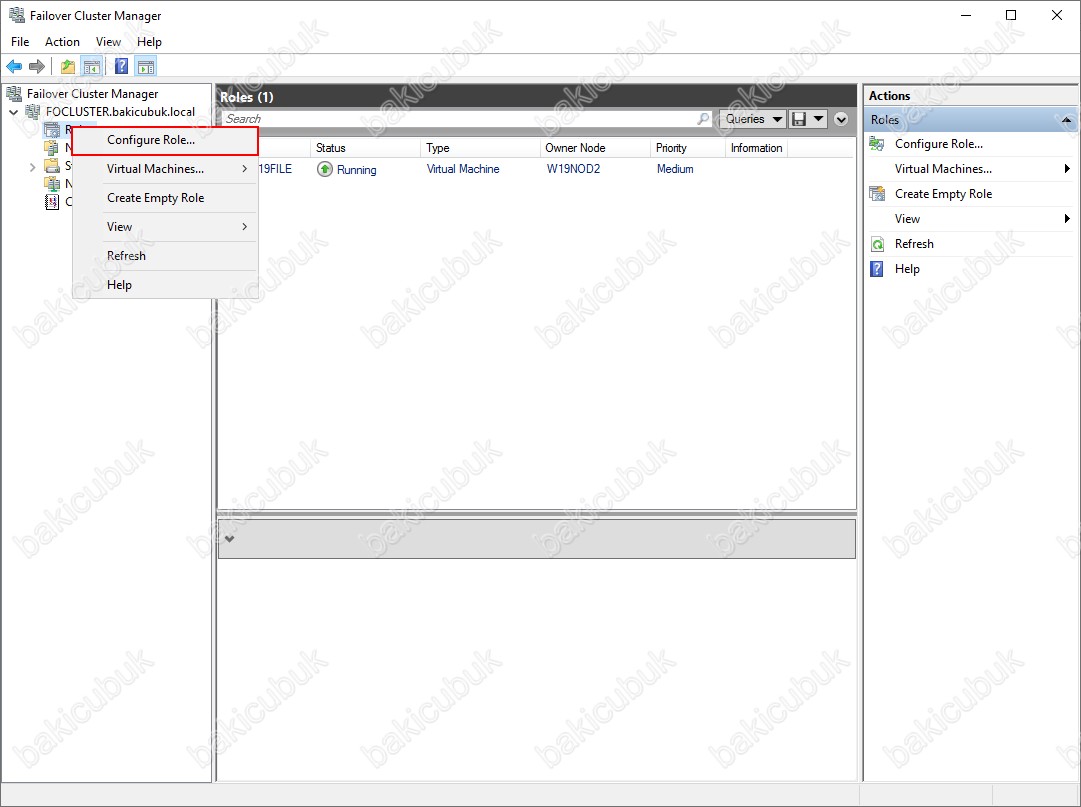Choose Refresh in the context menu
Viewport: 1081px width, 807px height.
(x=165, y=256)
